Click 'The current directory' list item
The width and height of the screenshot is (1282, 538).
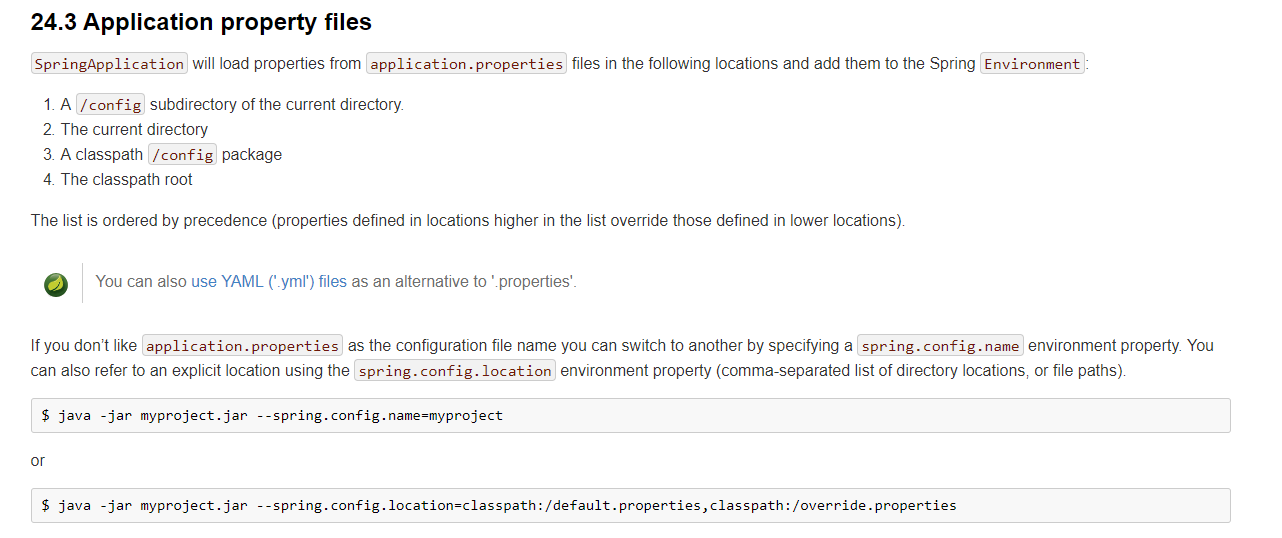pos(134,130)
